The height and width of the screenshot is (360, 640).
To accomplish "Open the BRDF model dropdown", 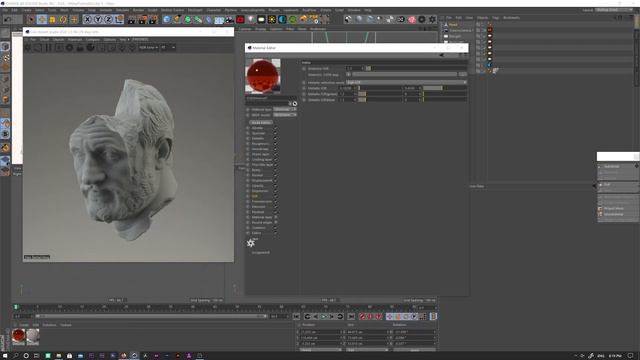I will 285,115.
